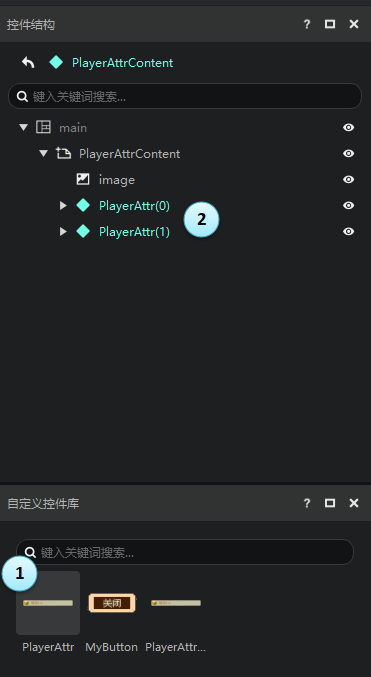Viewport: 371px width, 677px height.
Task: Select the PlayerAttr thumbnail in library
Action: click(x=48, y=603)
